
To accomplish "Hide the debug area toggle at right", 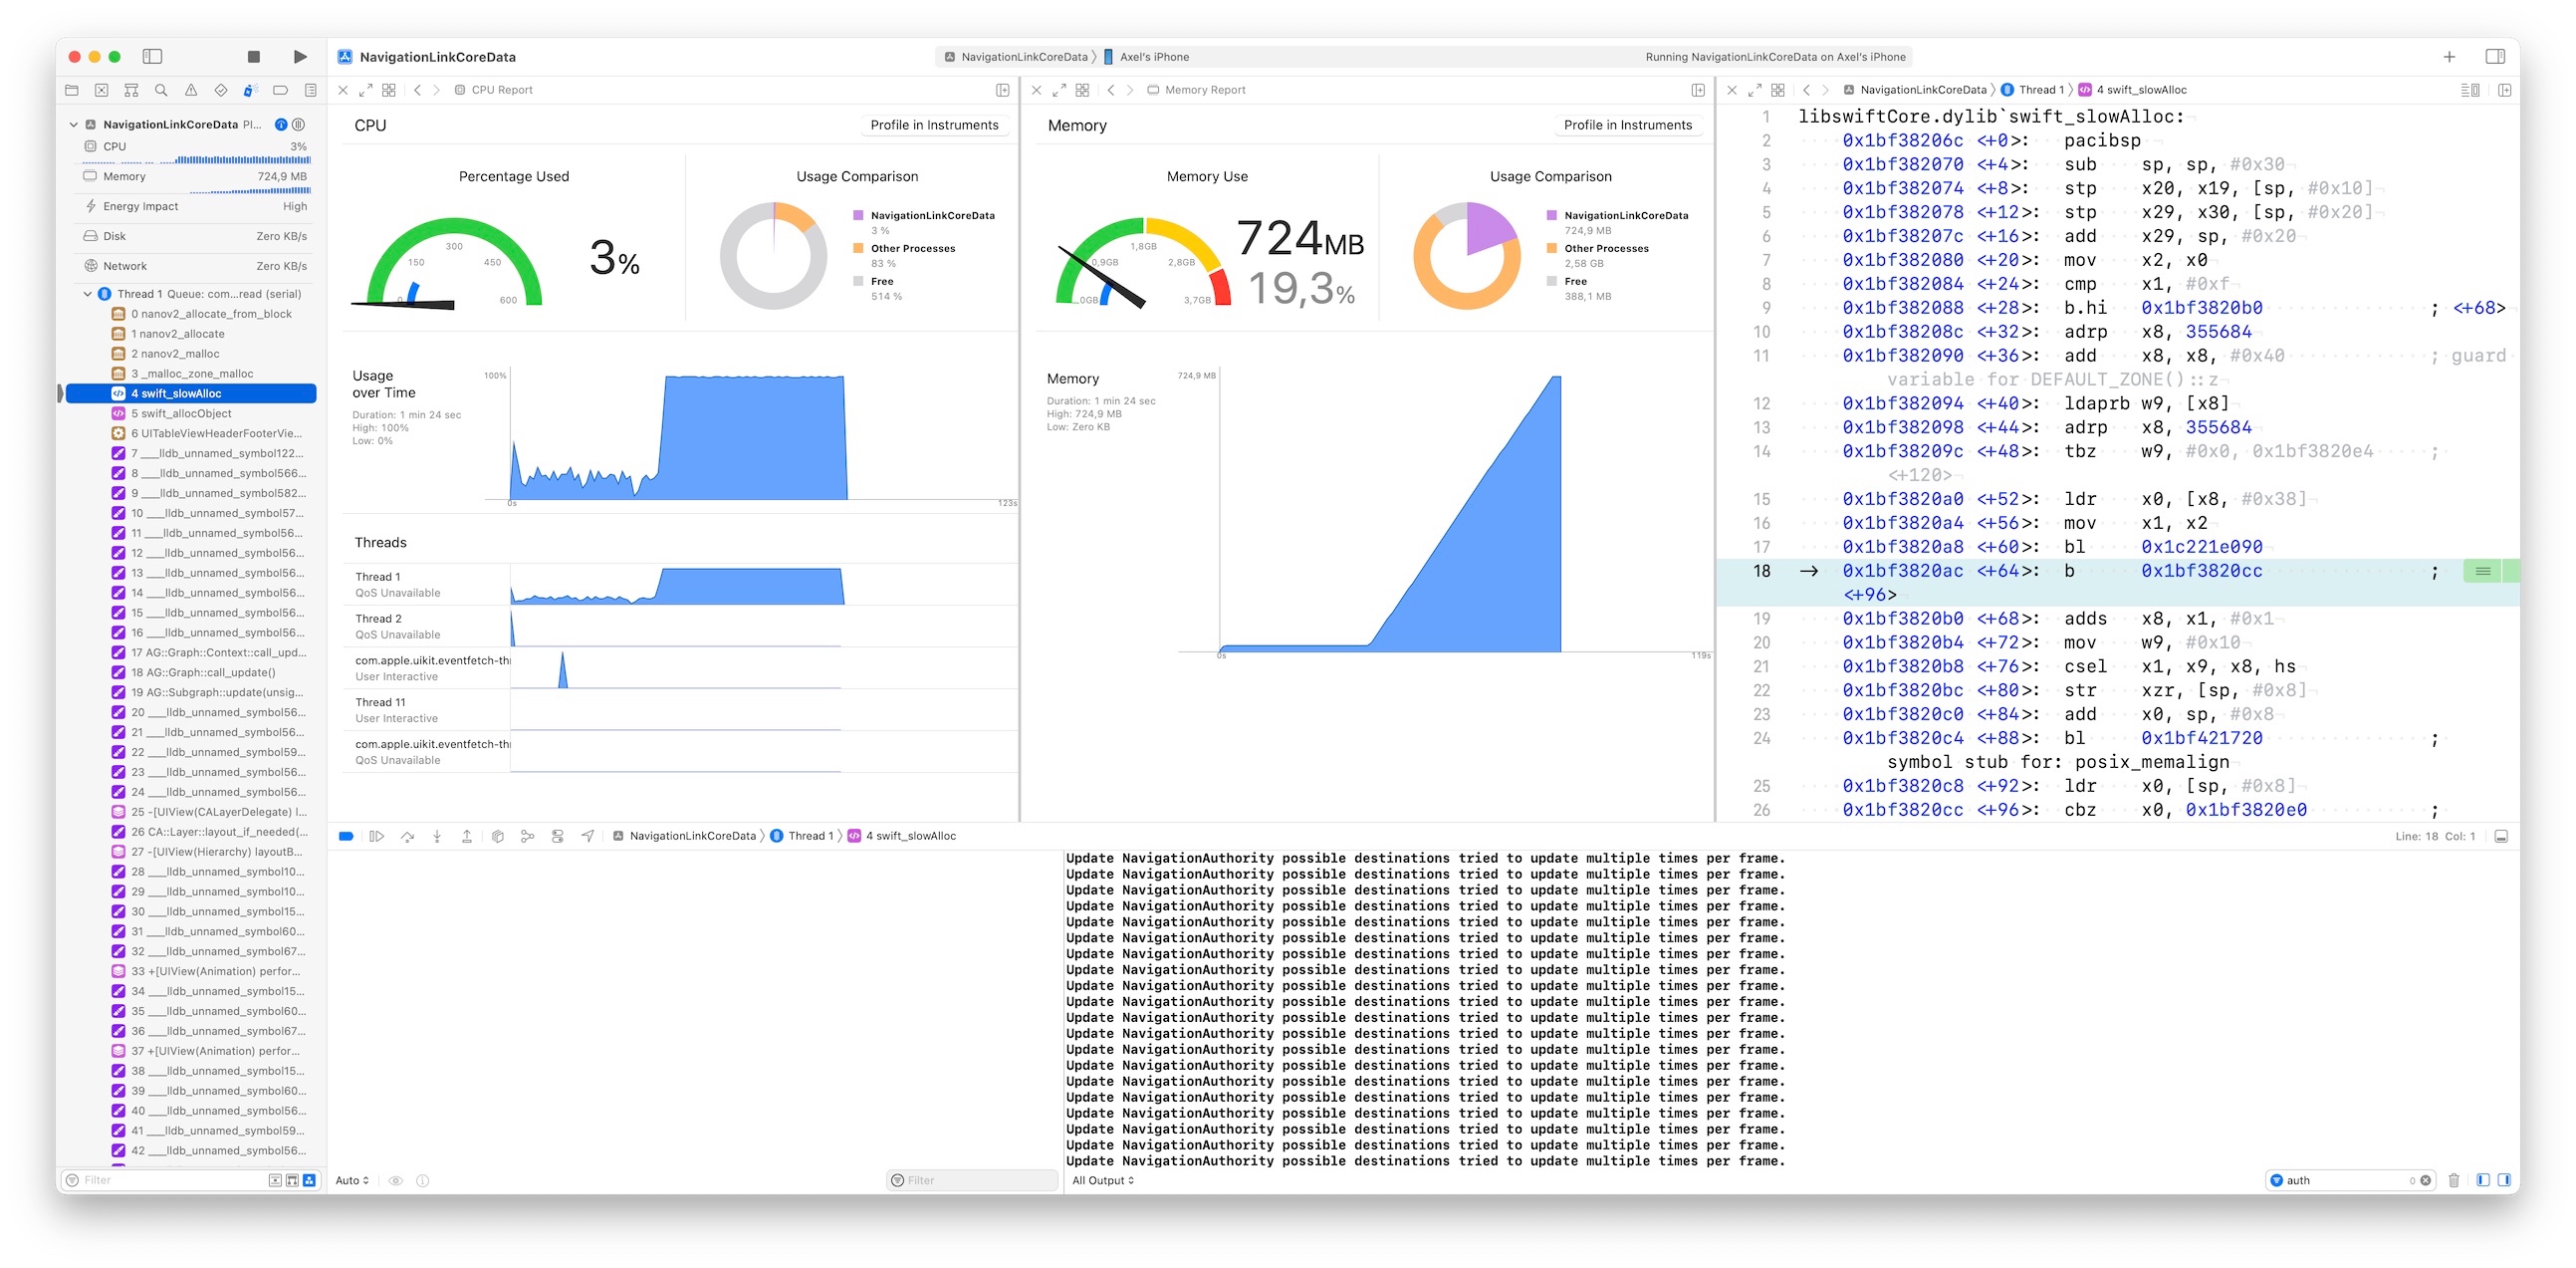I will 2501,837.
